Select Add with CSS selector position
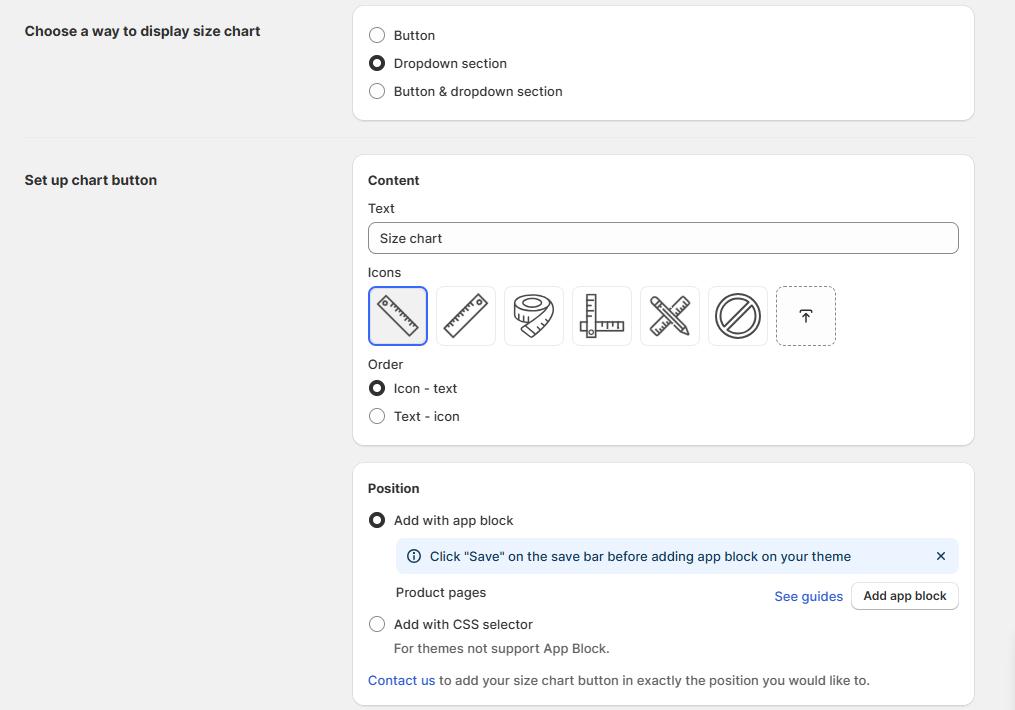 pos(377,625)
